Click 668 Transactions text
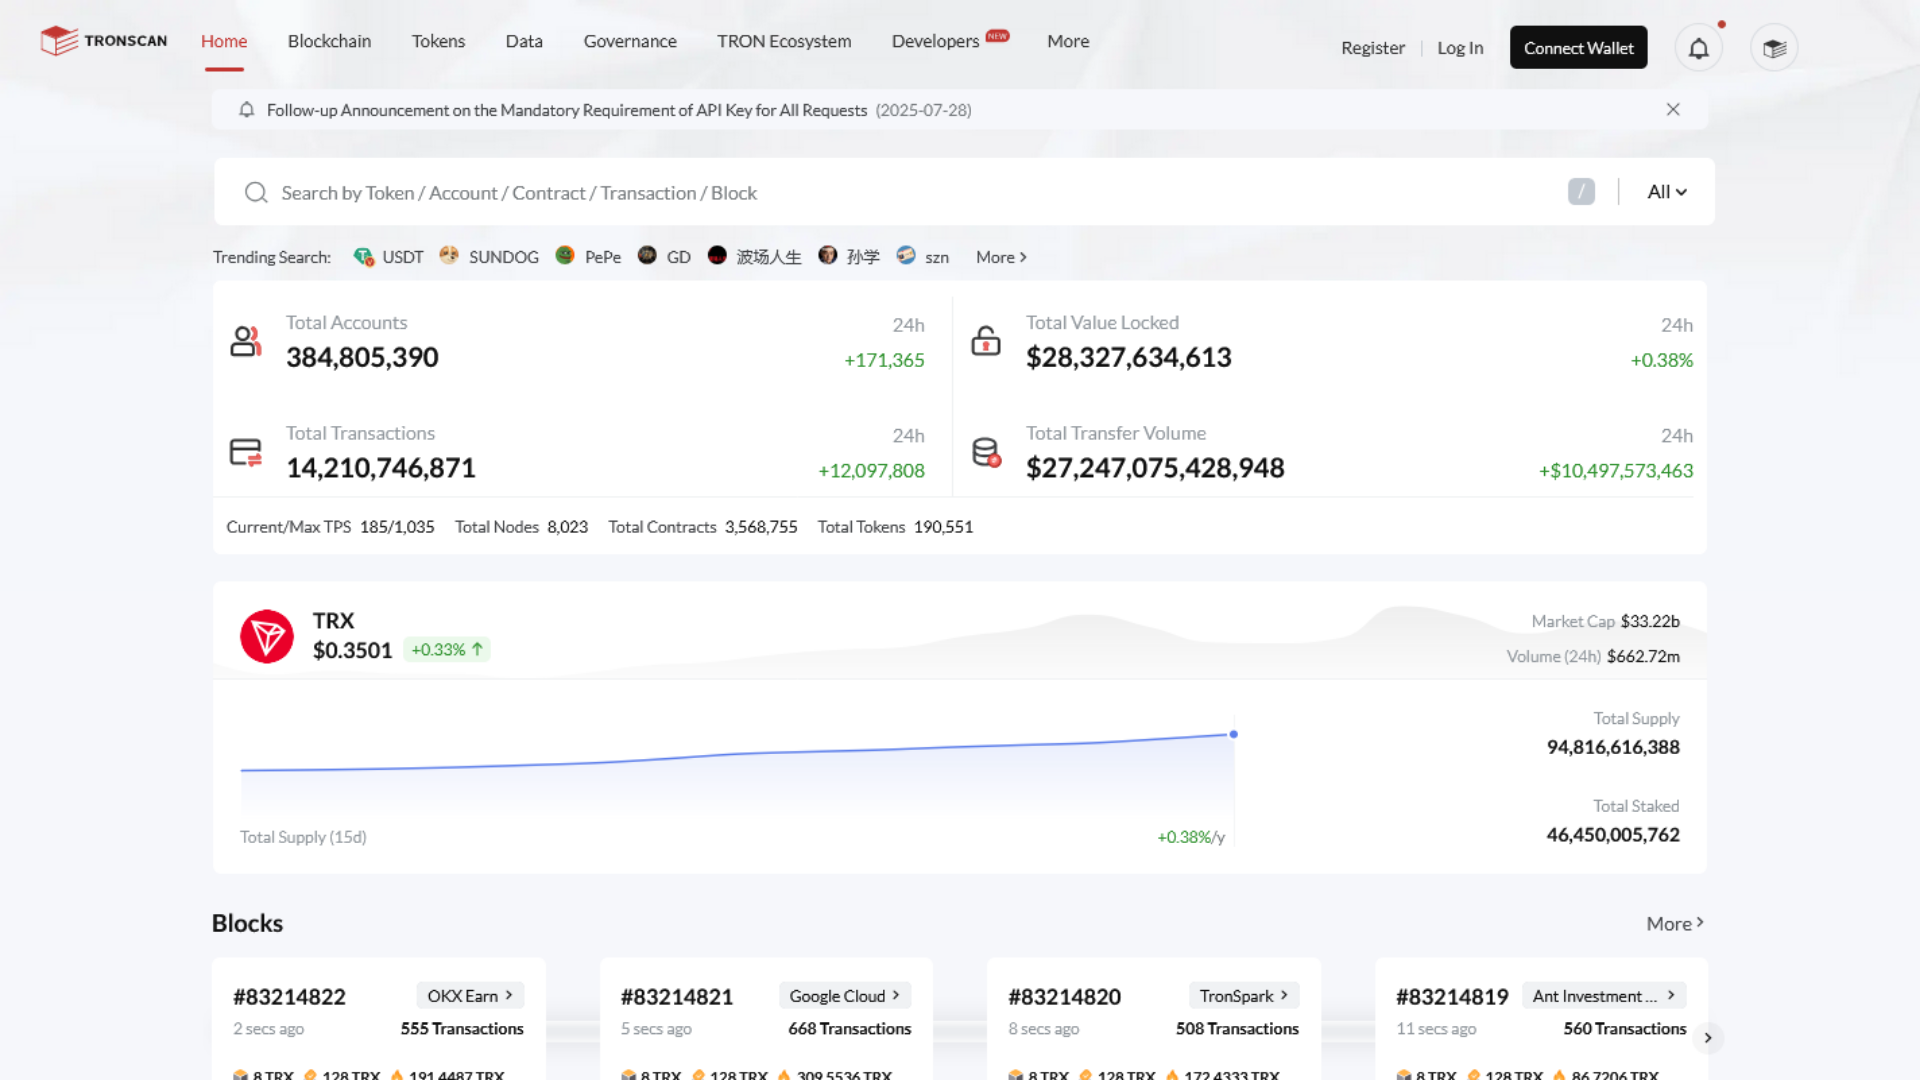Image resolution: width=1920 pixels, height=1080 pixels. point(849,1029)
